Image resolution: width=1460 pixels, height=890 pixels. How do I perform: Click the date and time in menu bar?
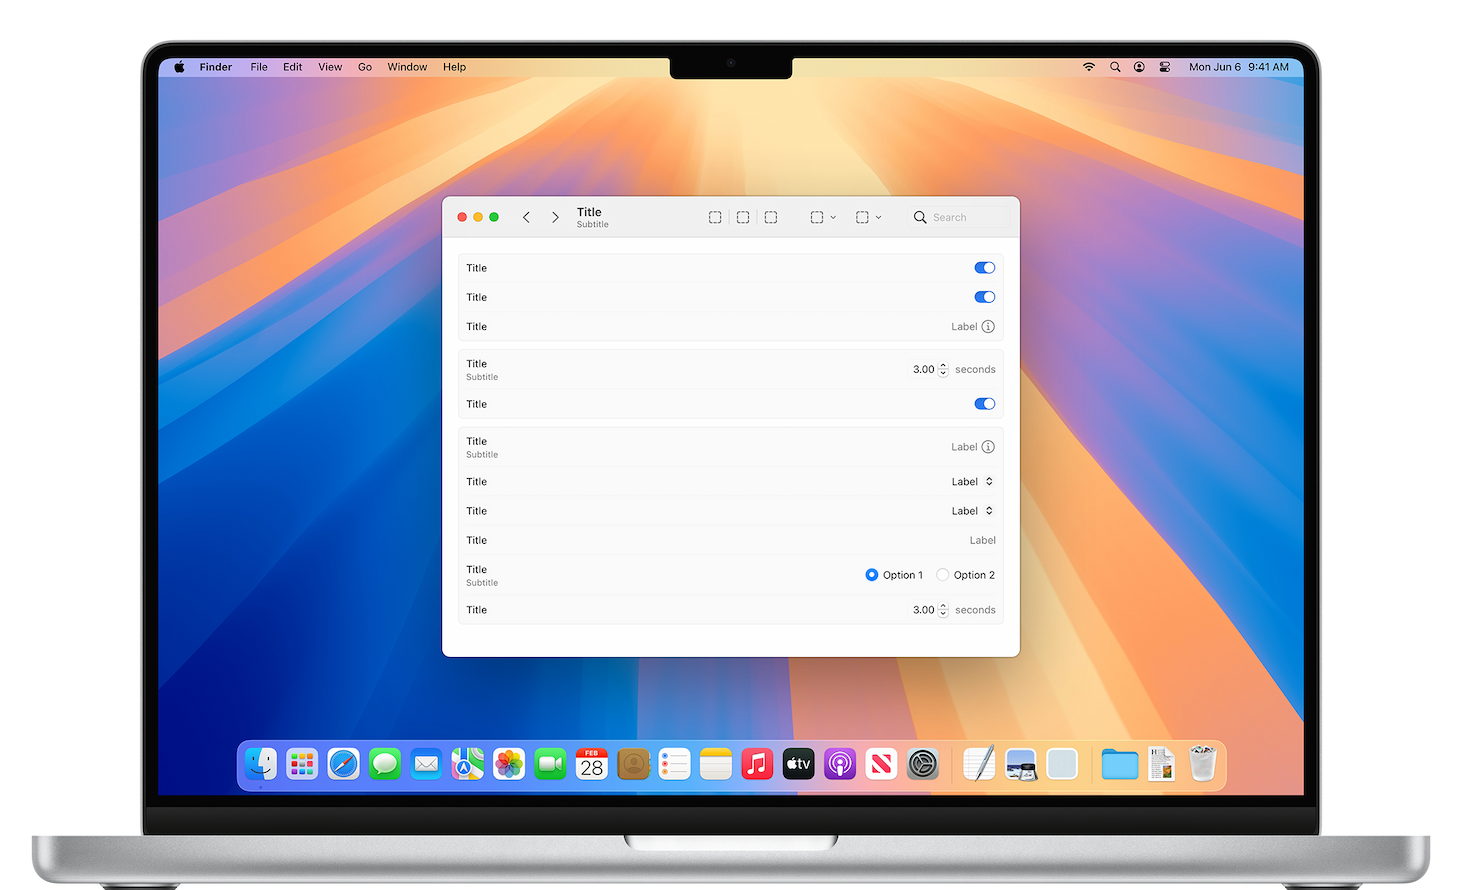click(1238, 67)
